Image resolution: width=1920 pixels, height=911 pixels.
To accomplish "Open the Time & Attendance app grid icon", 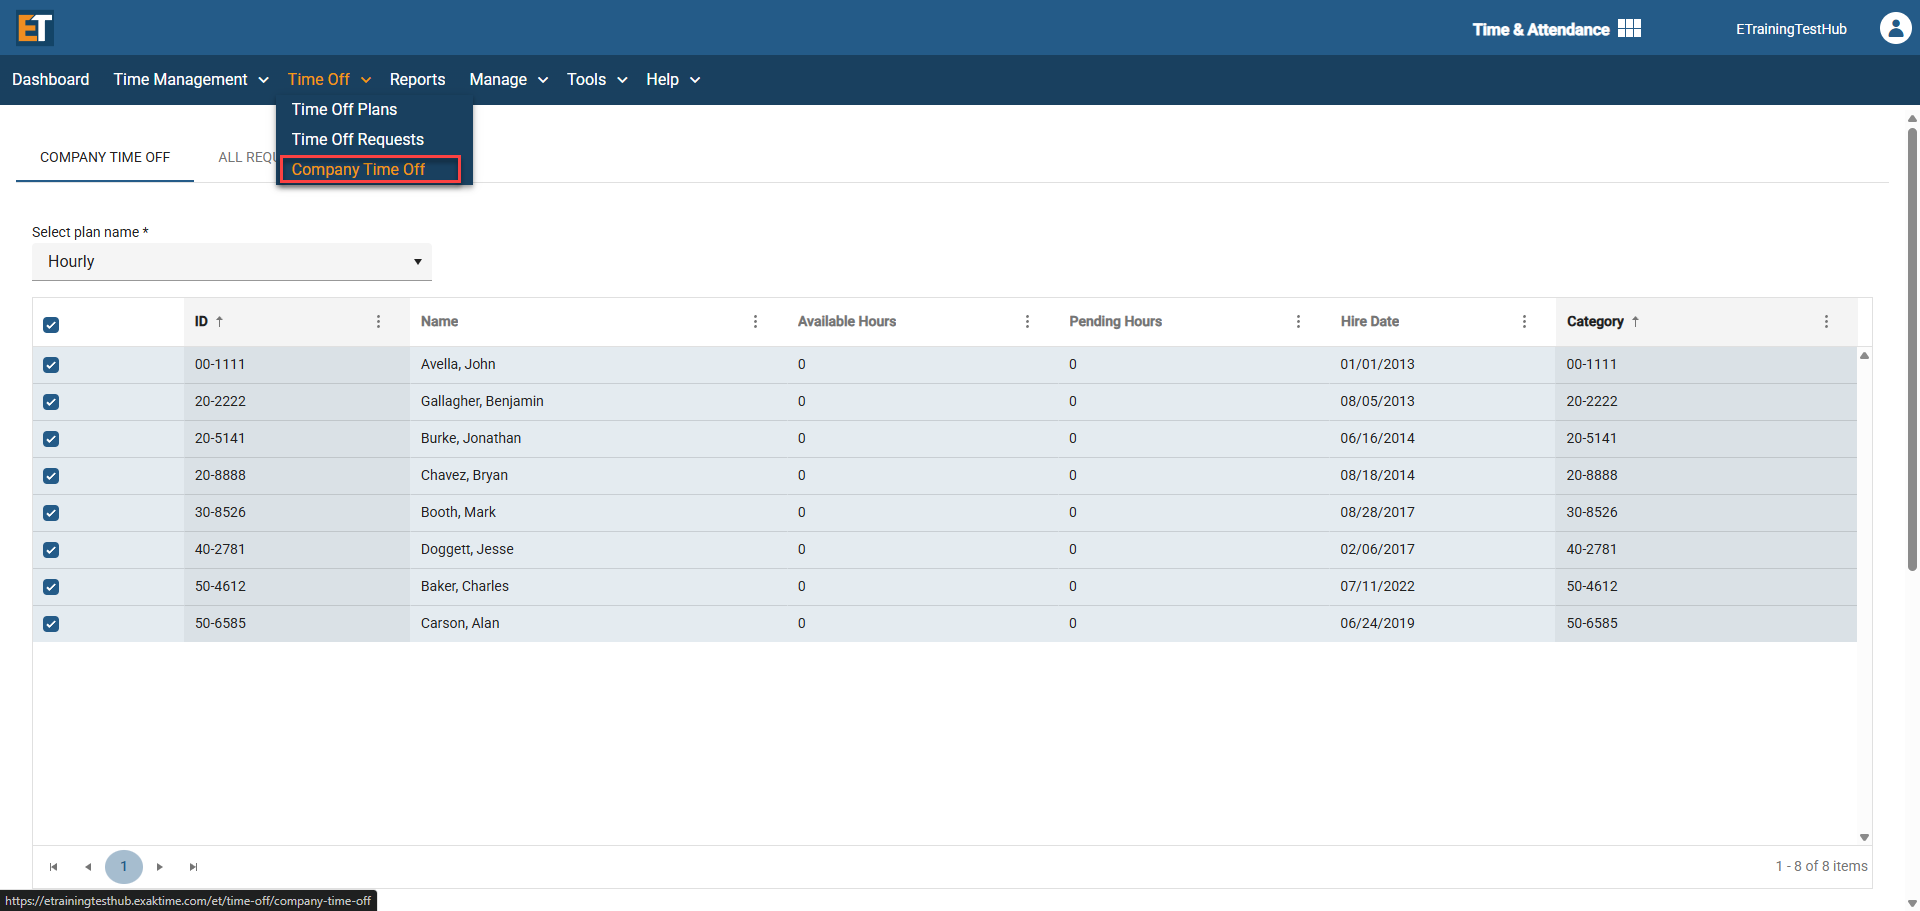I will pos(1629,28).
